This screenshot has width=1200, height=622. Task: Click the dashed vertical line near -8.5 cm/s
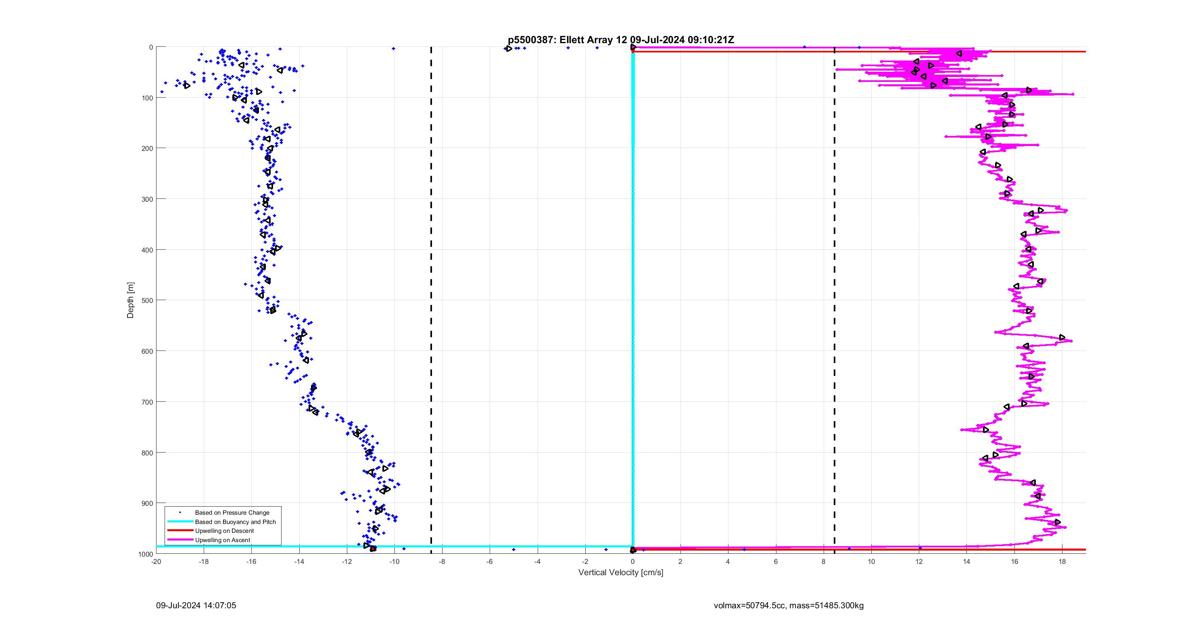(431, 300)
